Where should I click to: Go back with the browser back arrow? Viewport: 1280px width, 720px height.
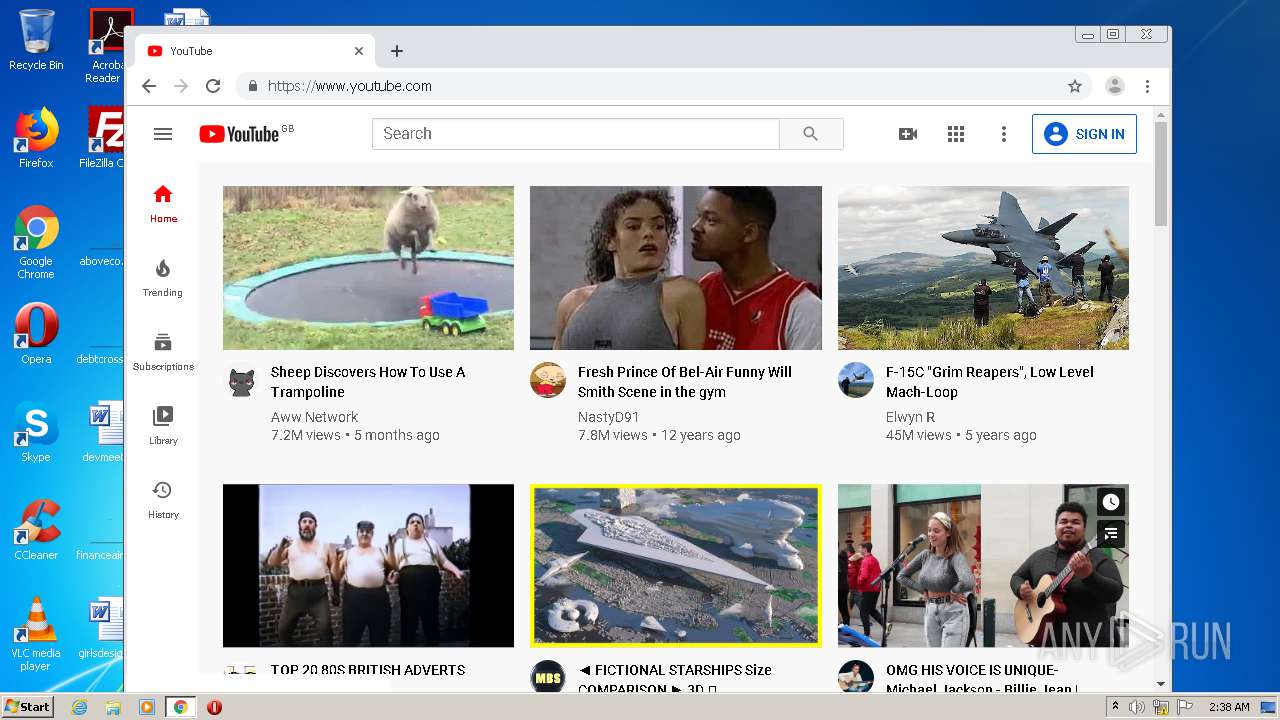[x=149, y=86]
